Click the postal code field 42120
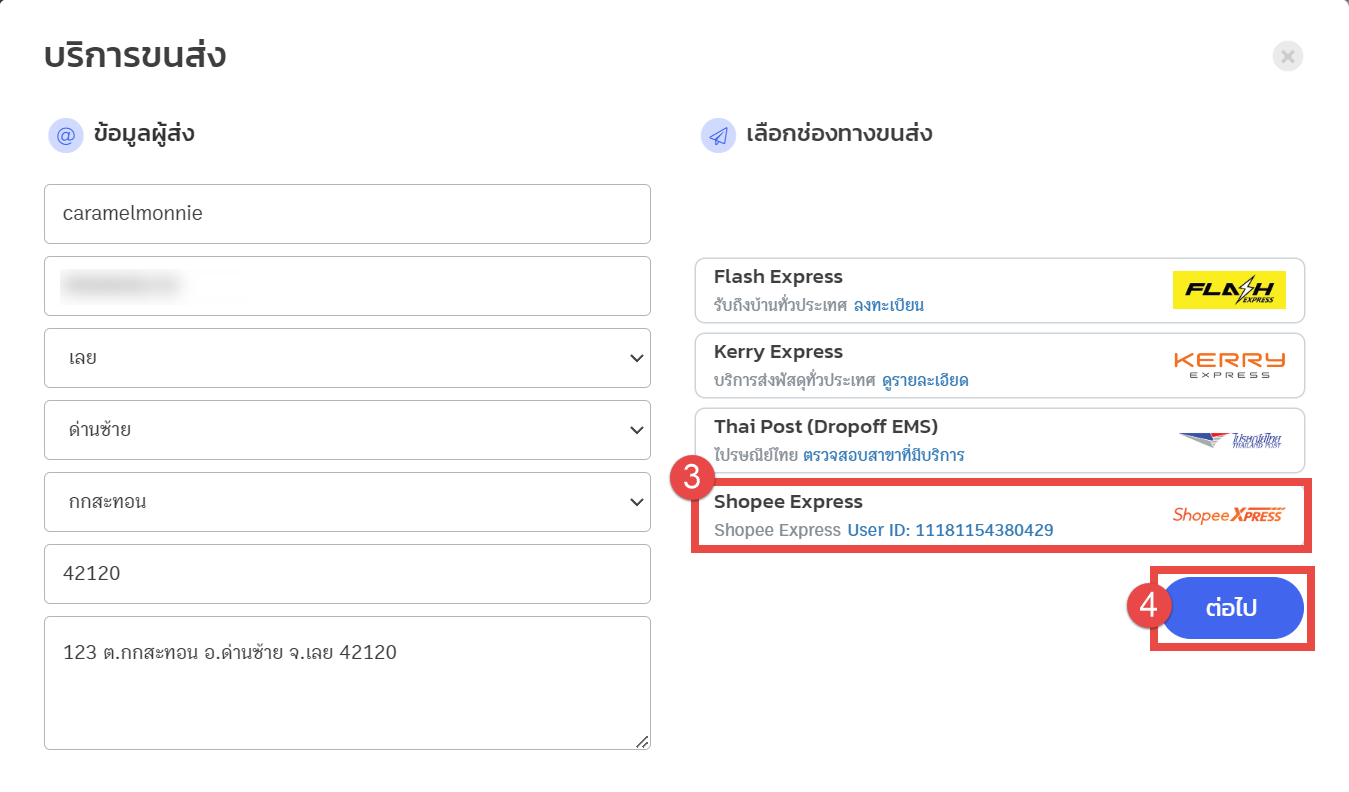Viewport: 1349px width, 792px height. tap(347, 574)
